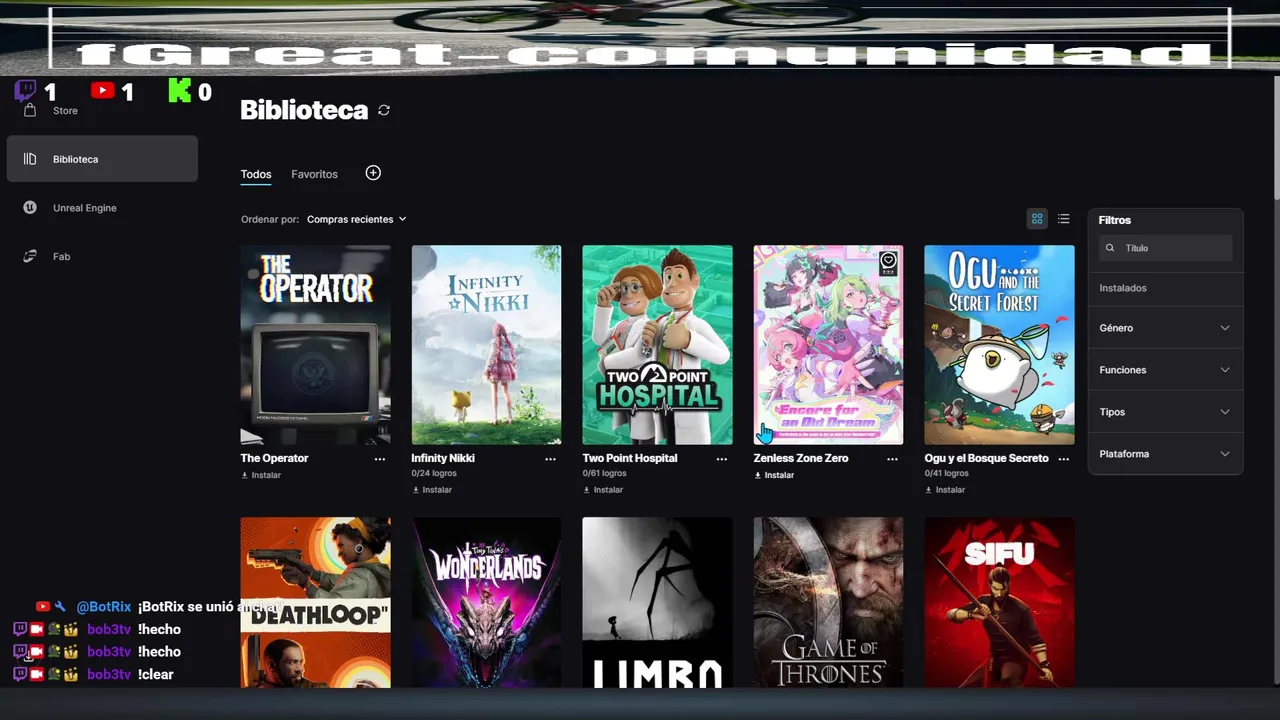
Task: Expand the Tipos filter
Action: (x=1165, y=412)
